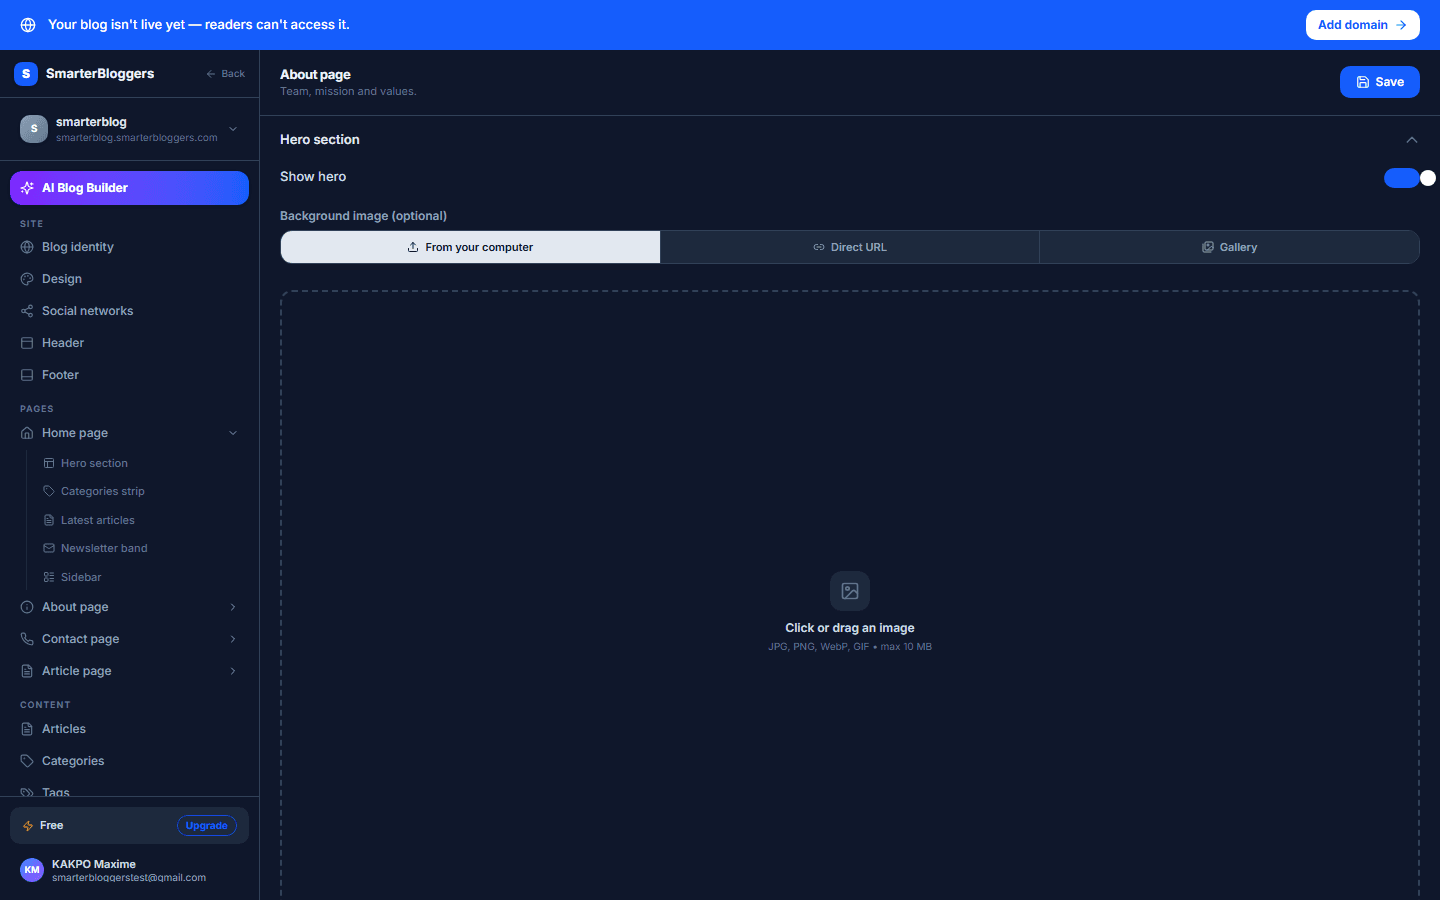Open Design via its palette icon
This screenshot has height=900, width=1440.
pos(27,279)
